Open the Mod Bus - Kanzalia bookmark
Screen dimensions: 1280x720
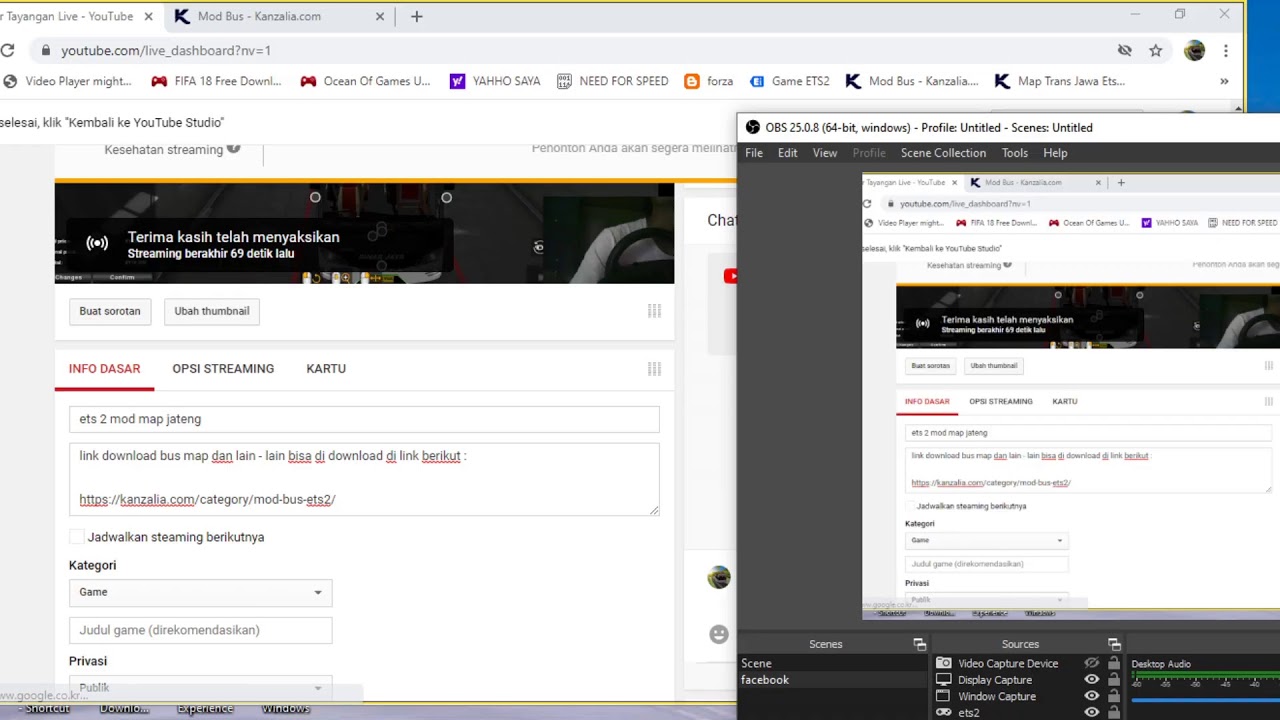tap(912, 81)
